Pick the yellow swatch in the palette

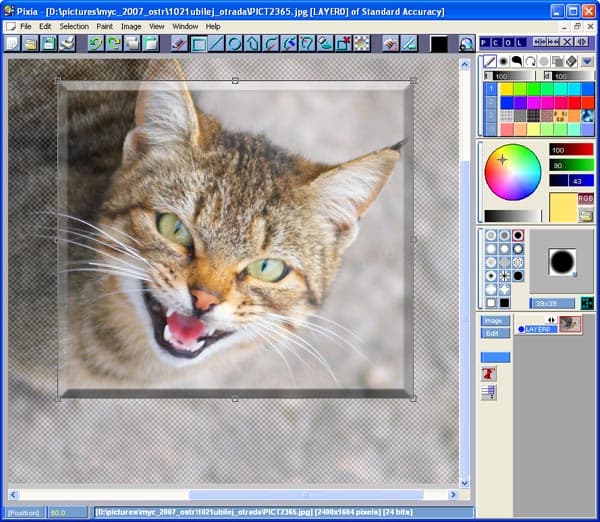click(506, 89)
